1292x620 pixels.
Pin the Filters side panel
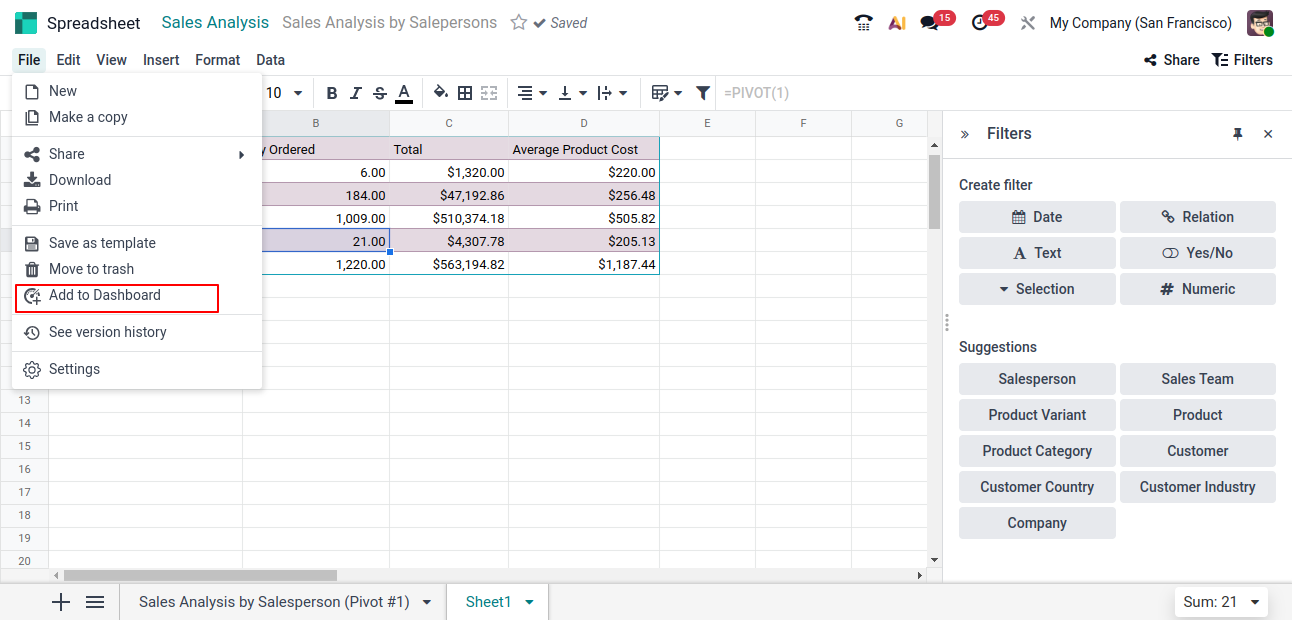(x=1238, y=134)
